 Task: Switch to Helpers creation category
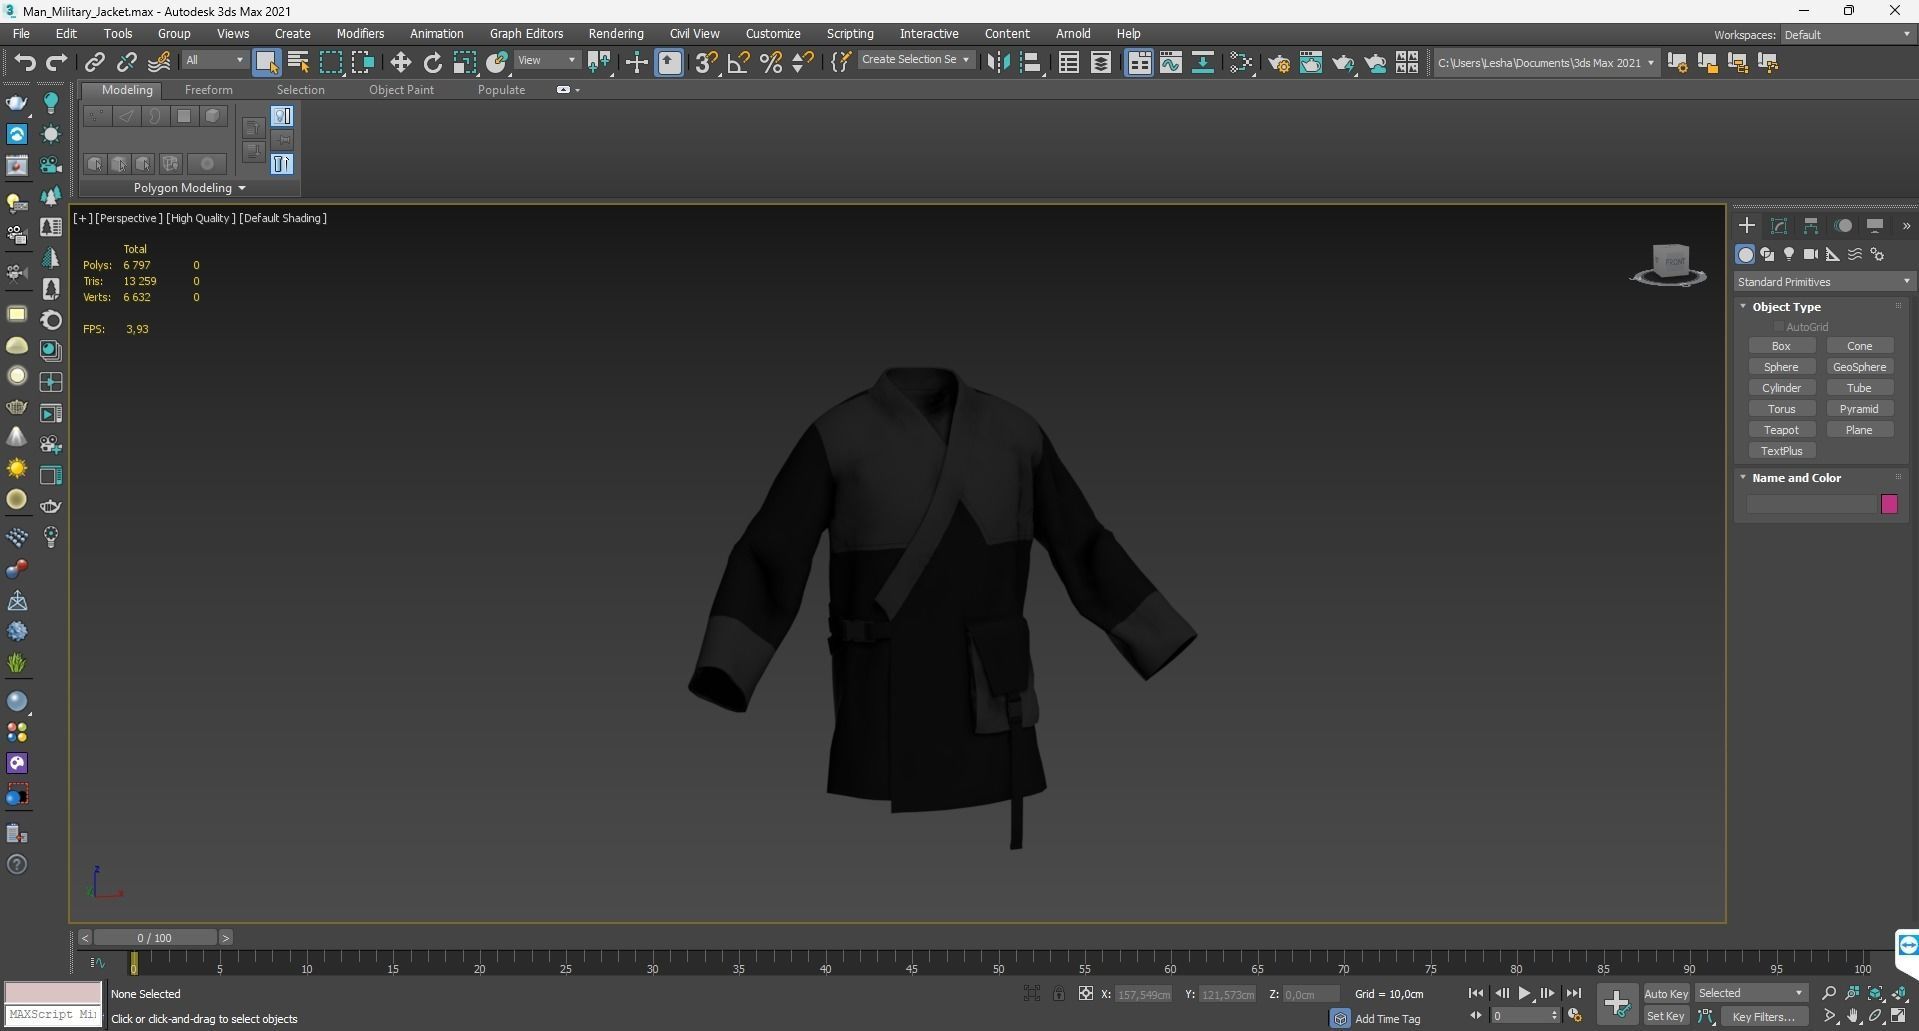1833,255
